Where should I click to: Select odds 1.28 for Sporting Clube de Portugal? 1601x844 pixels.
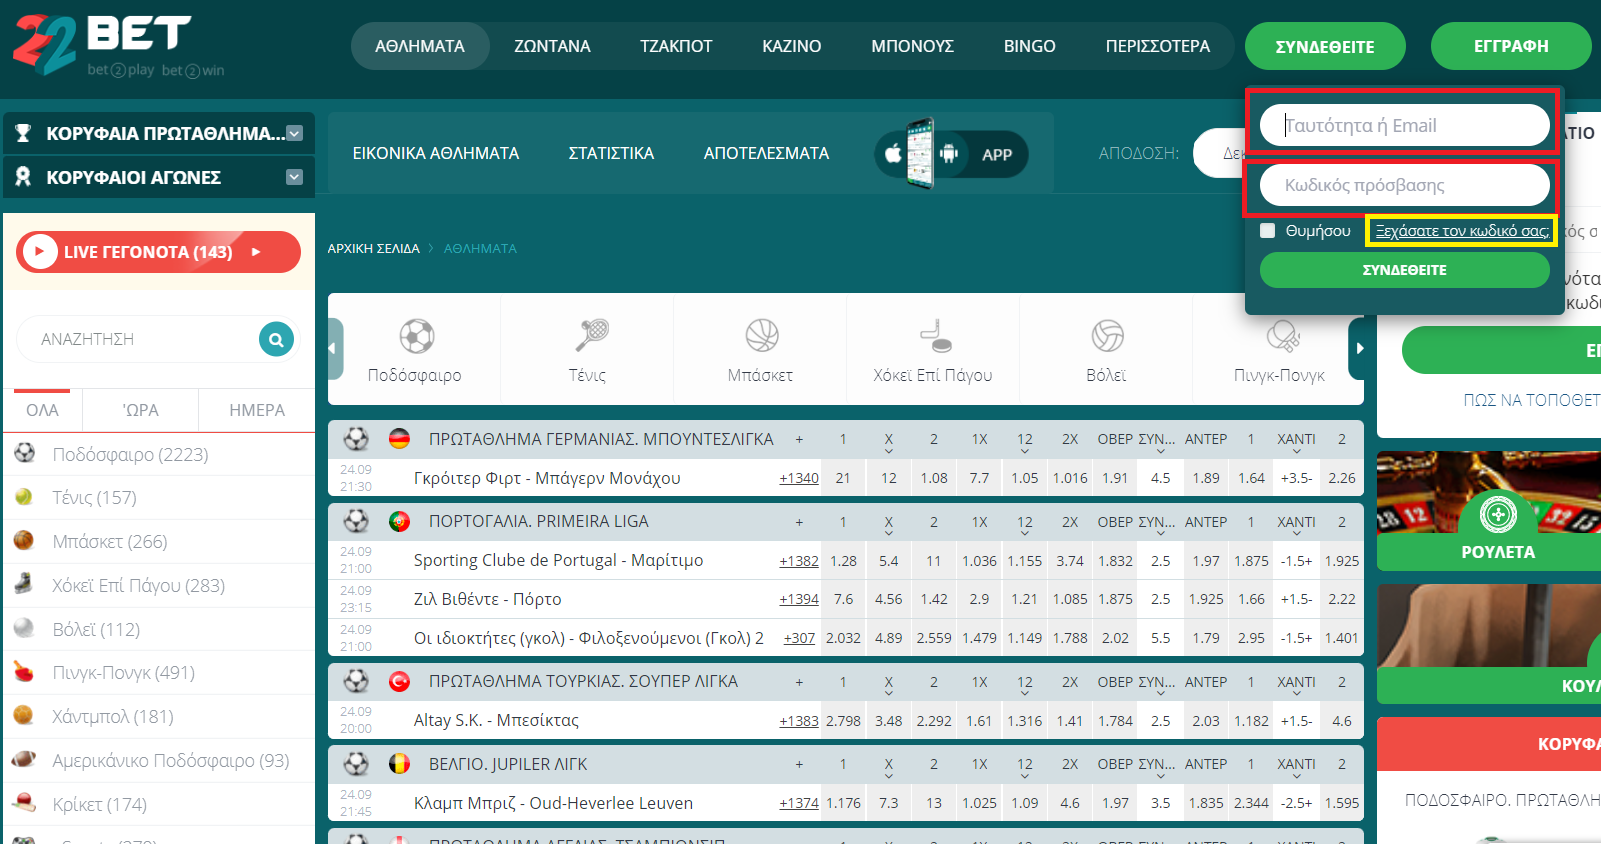(843, 561)
